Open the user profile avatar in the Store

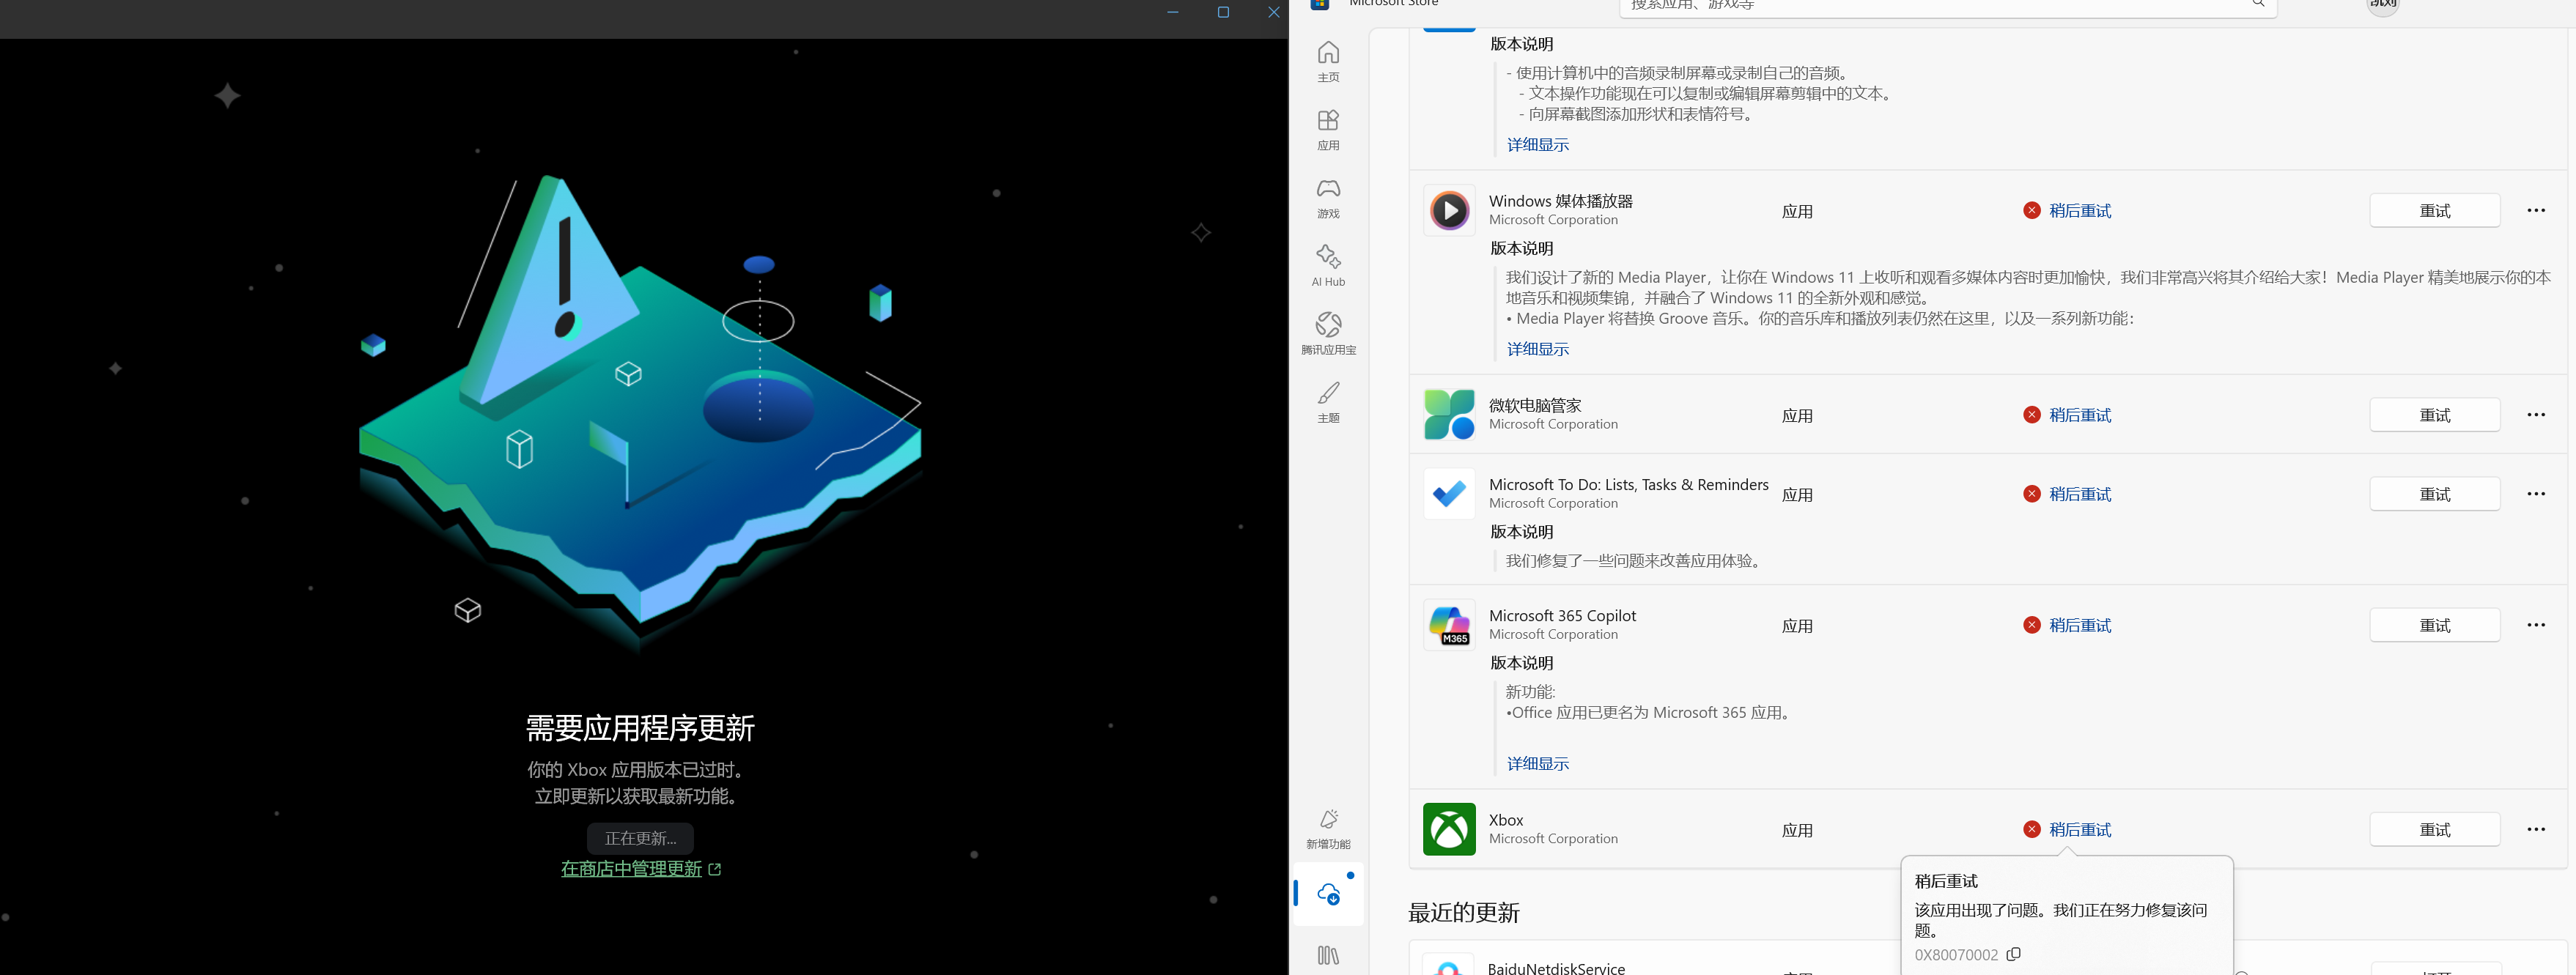2383,5
